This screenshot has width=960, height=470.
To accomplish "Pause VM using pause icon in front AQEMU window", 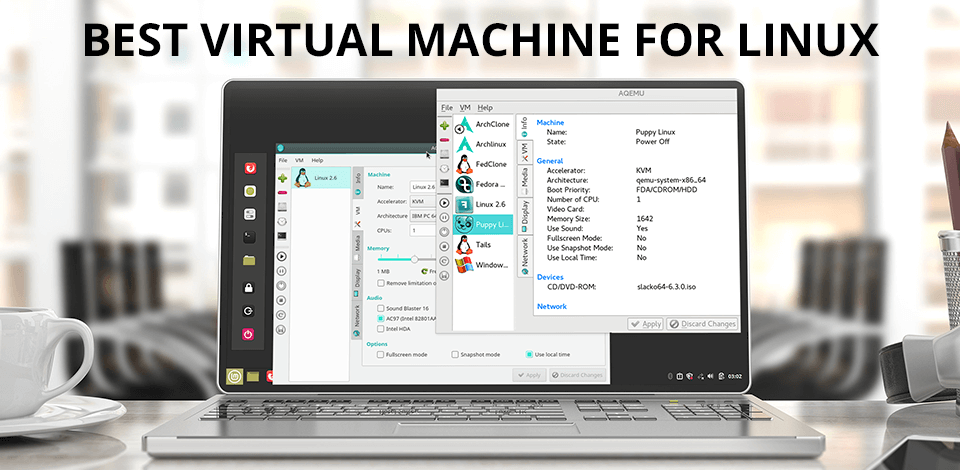I will [444, 217].
